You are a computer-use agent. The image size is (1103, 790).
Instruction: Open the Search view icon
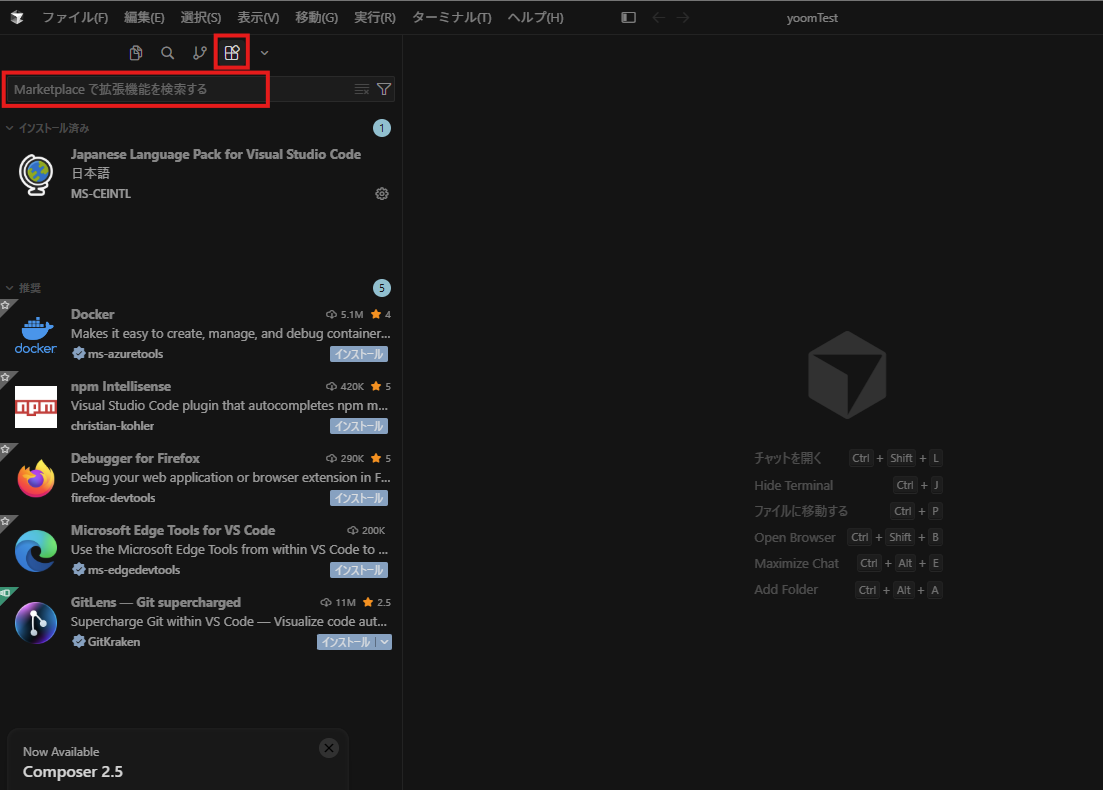(167, 53)
